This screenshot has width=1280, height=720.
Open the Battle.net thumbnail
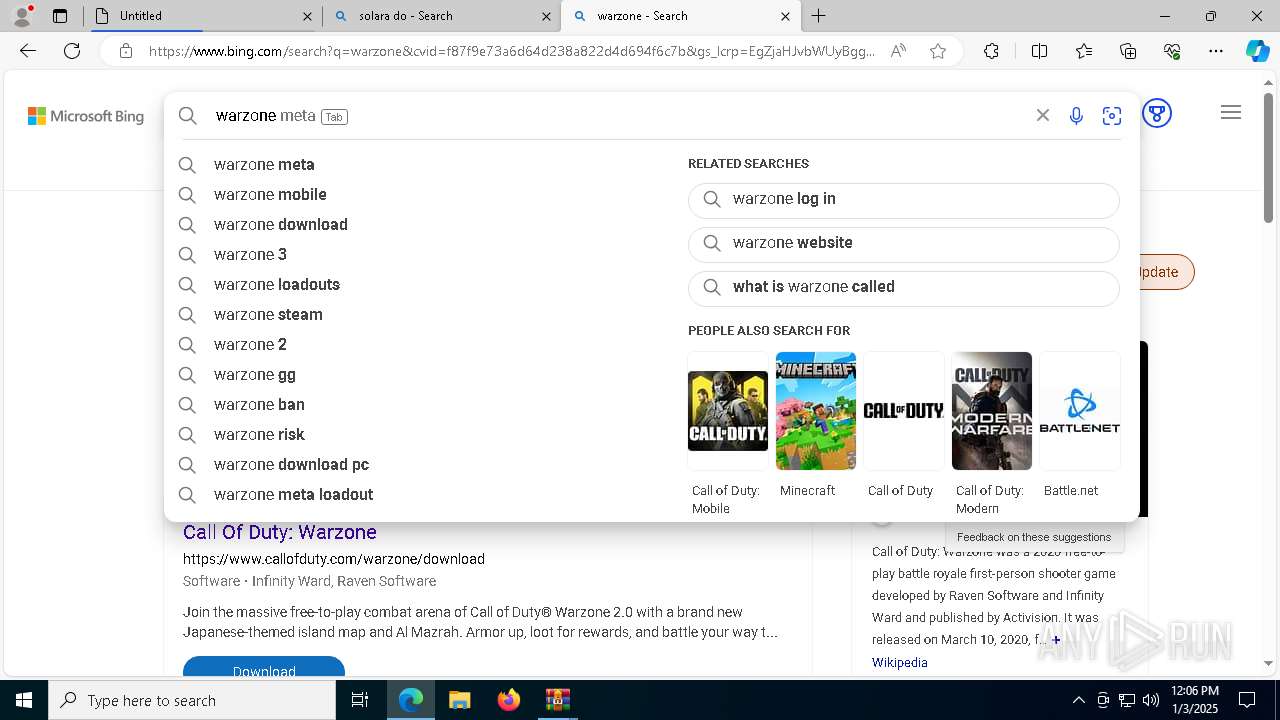1080,411
